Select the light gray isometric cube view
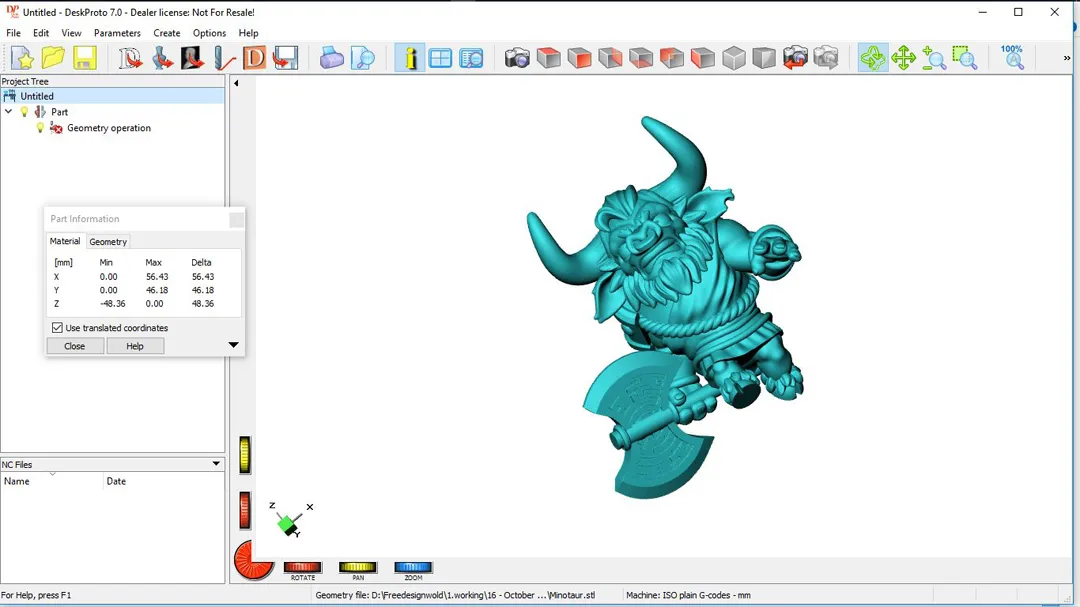Image resolution: width=1080 pixels, height=607 pixels. 734,58
